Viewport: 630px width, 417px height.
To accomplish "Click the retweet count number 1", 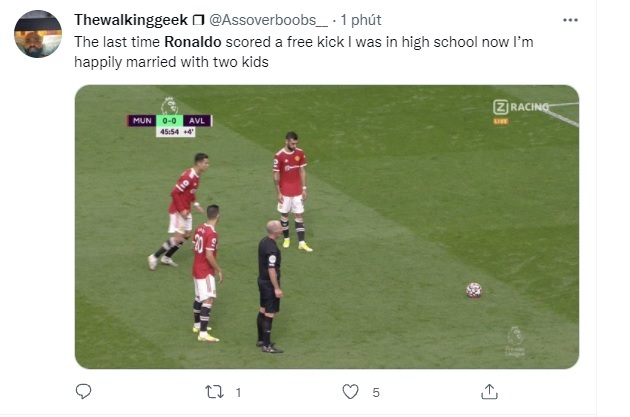I will 238,393.
